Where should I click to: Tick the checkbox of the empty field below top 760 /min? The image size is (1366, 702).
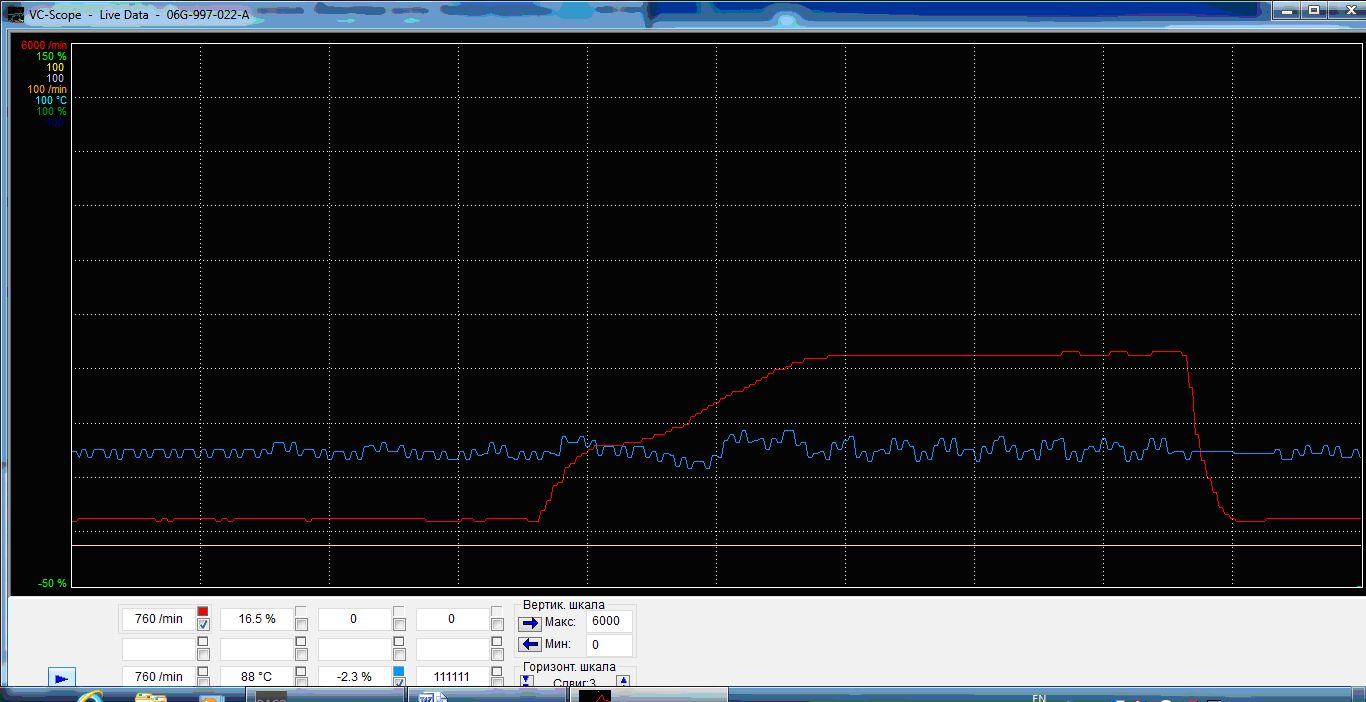click(203, 654)
